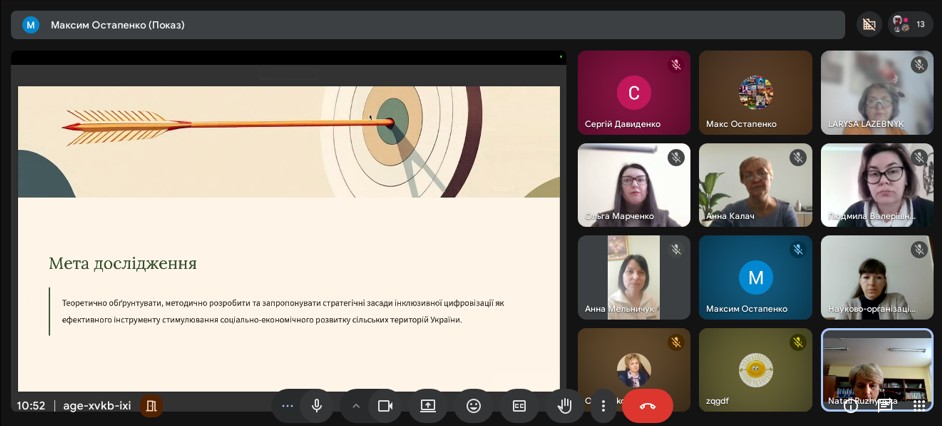942x426 pixels.
Task: Expand the horizontal ellipsis toolbar menu
Action: (288, 406)
